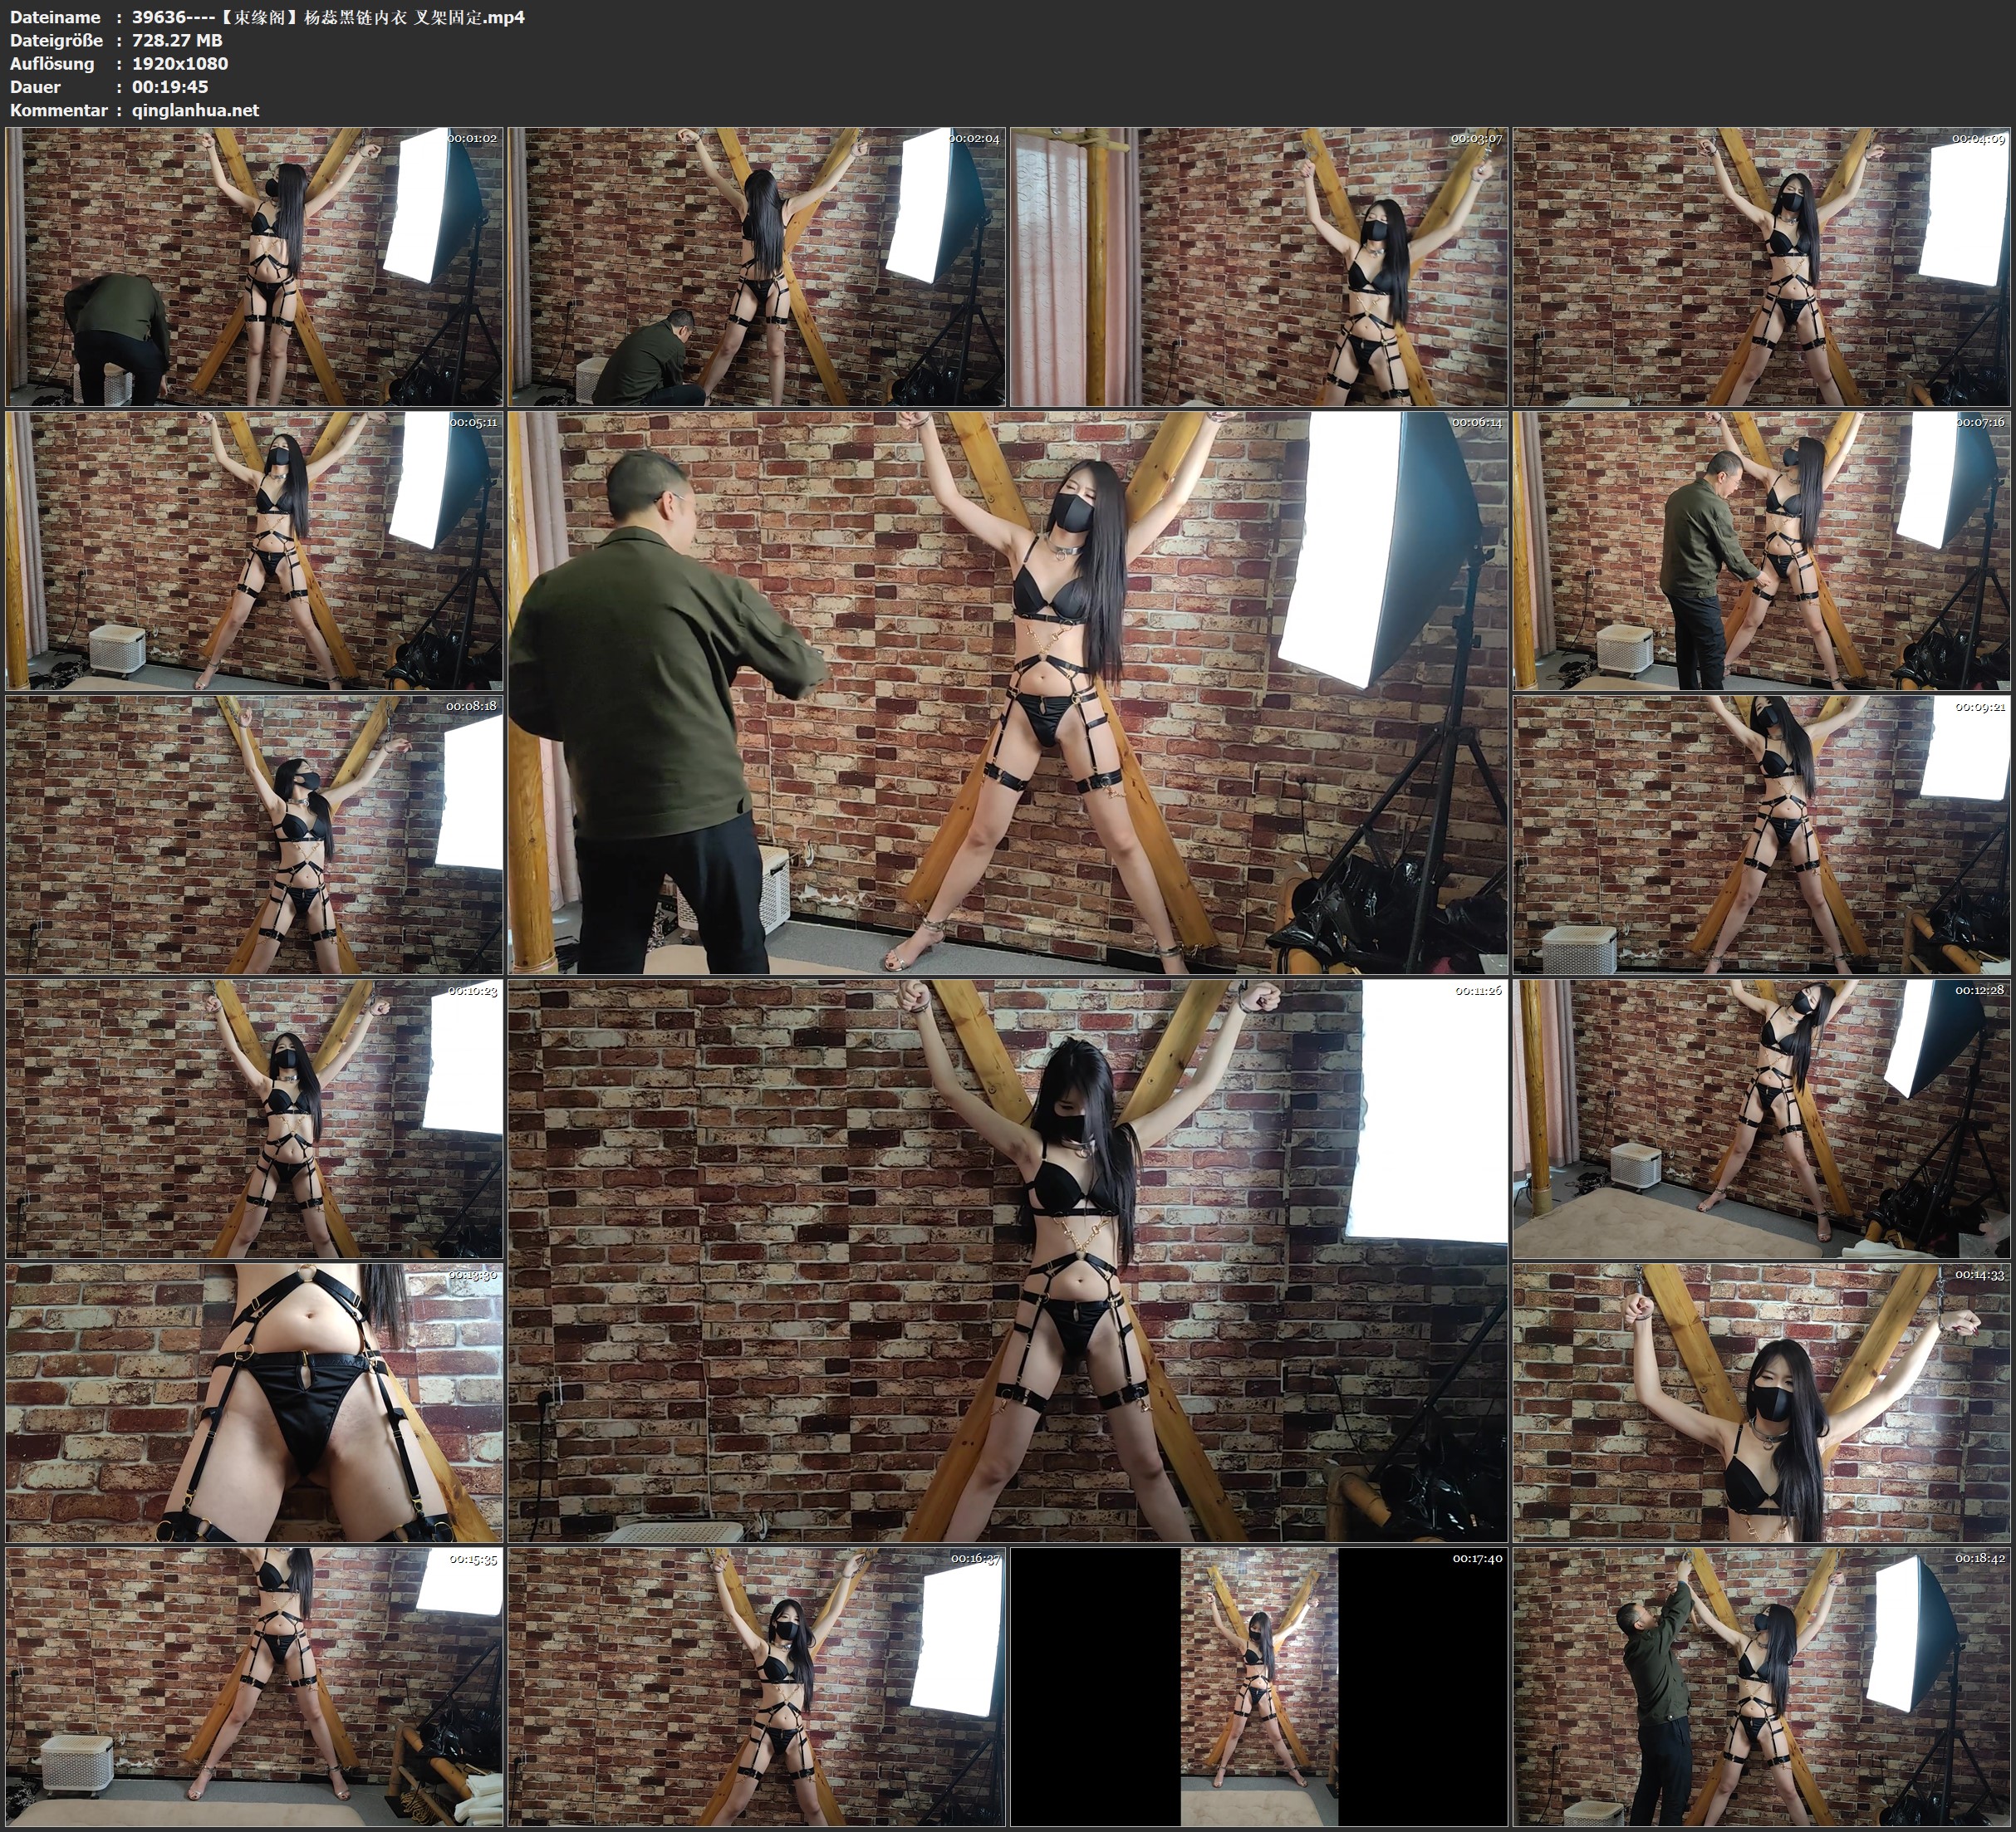Open the thumbnail at 00:03:07
The image size is (2016, 1832).
coord(1259,267)
